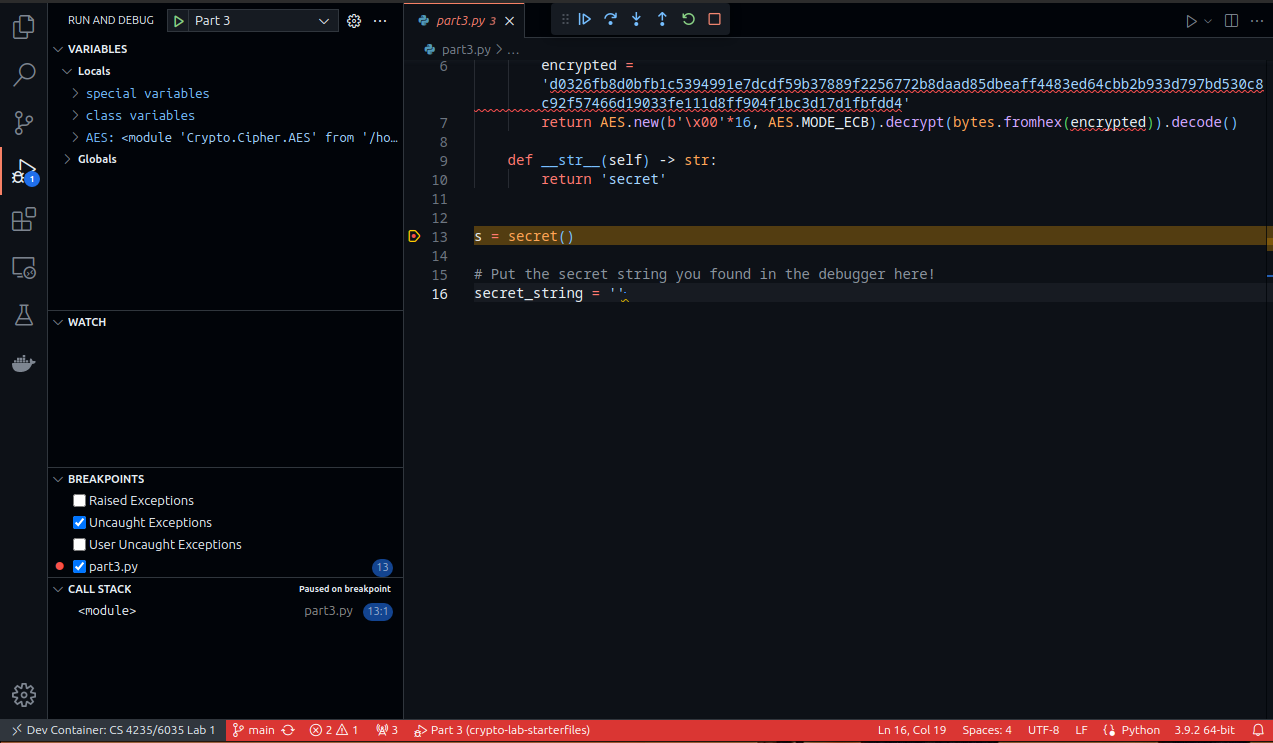Disable Uncaught Exceptions breakpoint
The width and height of the screenshot is (1273, 743).
point(80,522)
